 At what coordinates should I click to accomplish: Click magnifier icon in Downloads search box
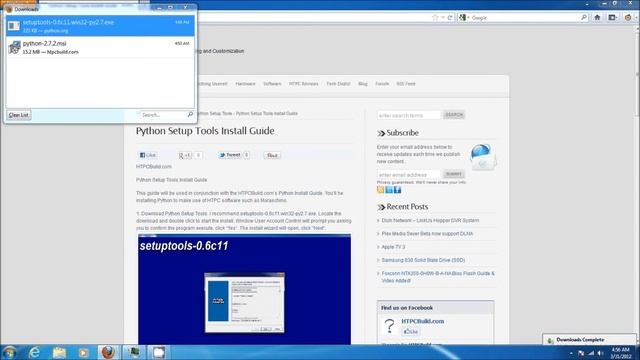(190, 115)
